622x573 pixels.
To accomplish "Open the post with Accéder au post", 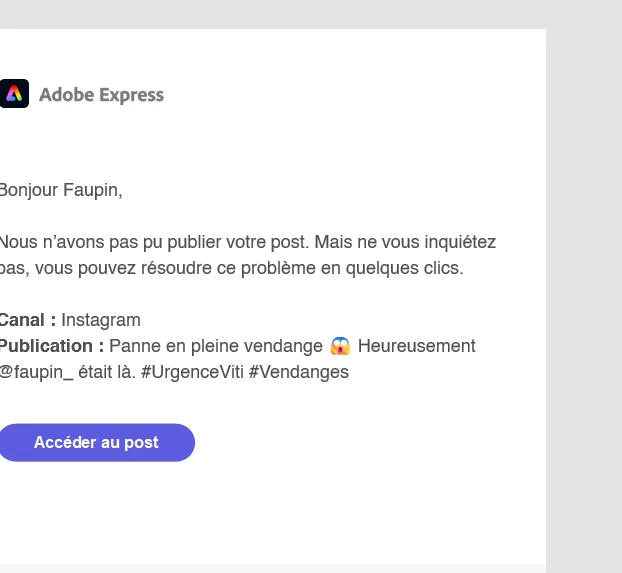I will [96, 442].
